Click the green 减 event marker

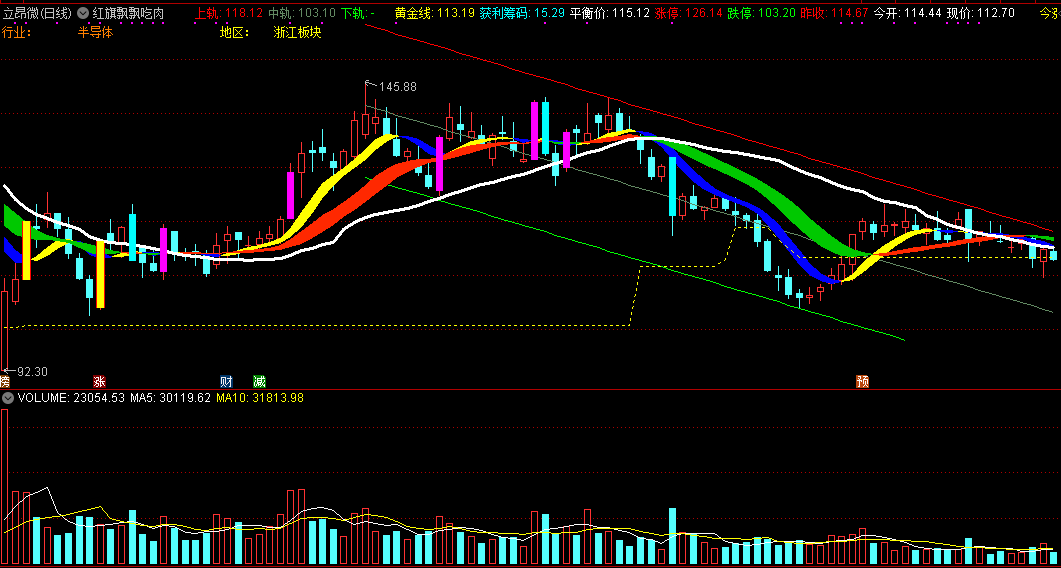tap(259, 381)
